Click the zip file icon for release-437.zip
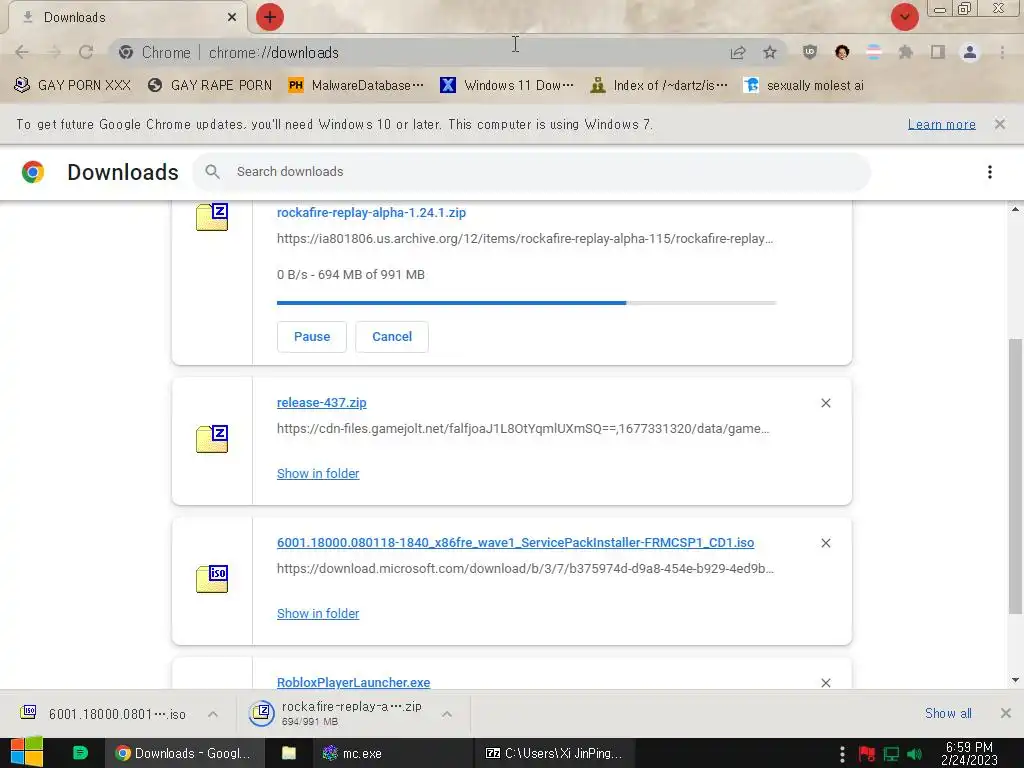Screen dimensions: 1024x768 click(x=212, y=439)
